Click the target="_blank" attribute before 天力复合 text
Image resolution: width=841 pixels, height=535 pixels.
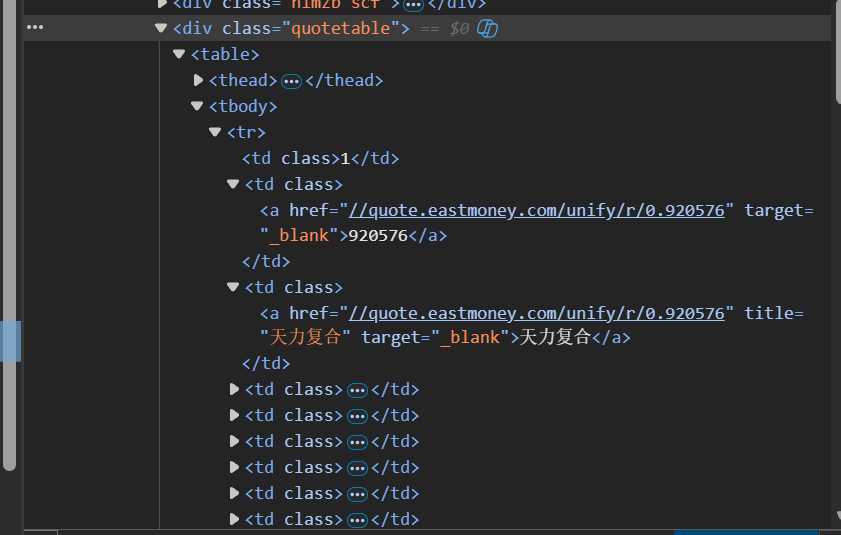436,338
